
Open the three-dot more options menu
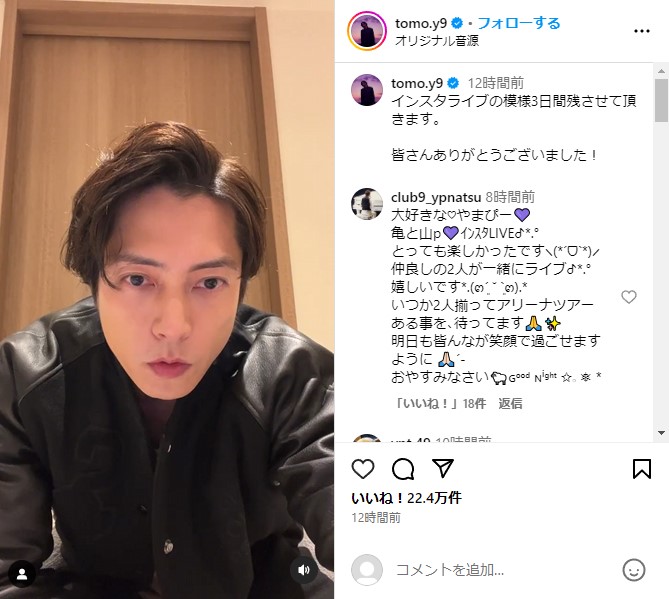pyautogui.click(x=642, y=31)
